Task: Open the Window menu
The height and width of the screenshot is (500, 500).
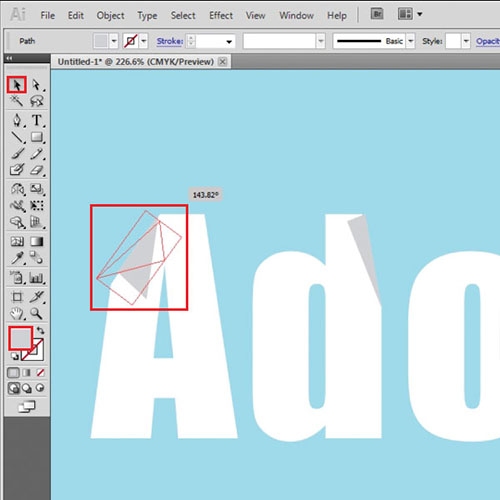Action: [296, 15]
